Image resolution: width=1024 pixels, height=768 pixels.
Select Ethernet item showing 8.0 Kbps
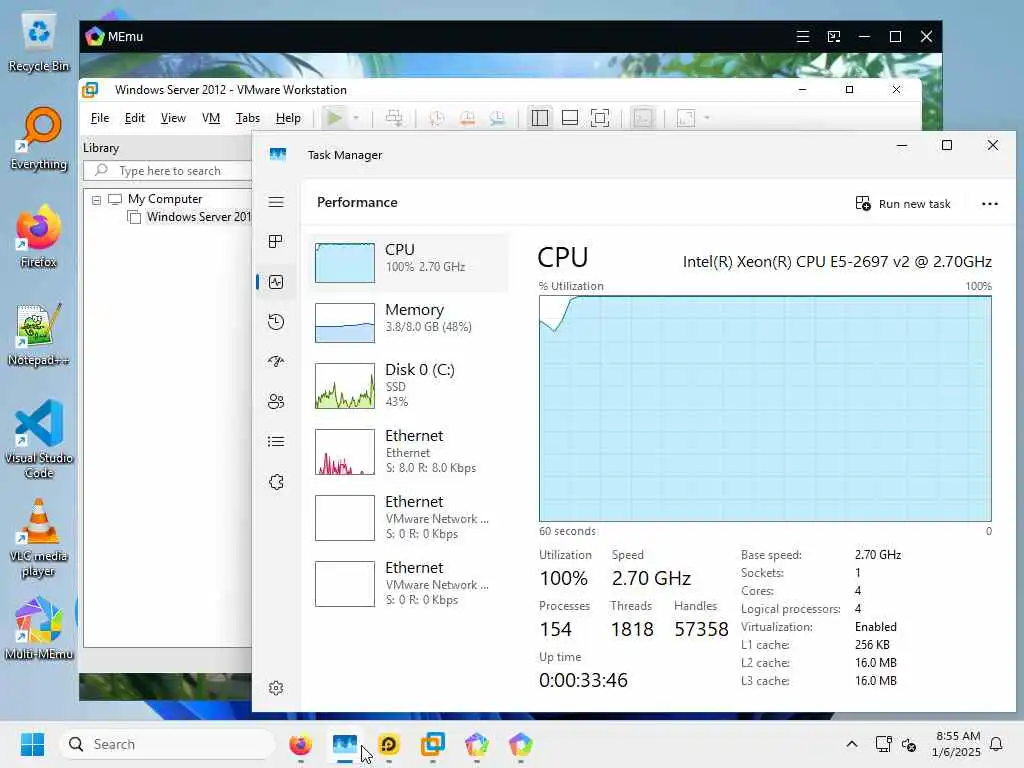coord(408,451)
